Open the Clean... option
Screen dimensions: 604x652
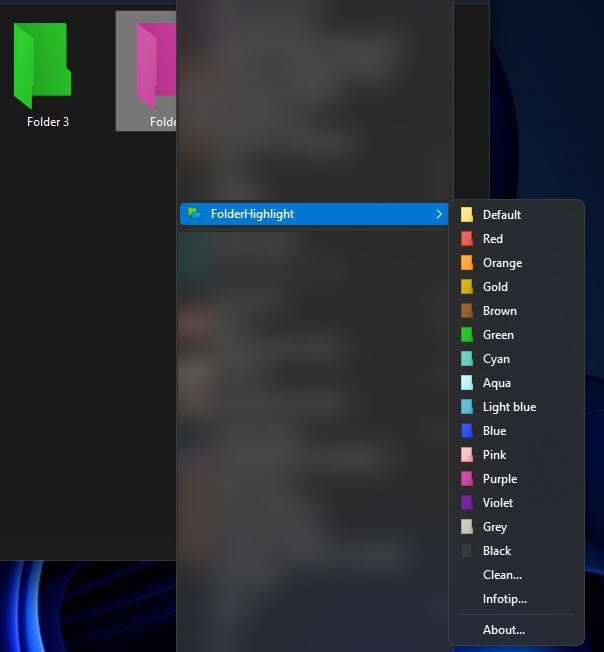pyautogui.click(x=517, y=575)
